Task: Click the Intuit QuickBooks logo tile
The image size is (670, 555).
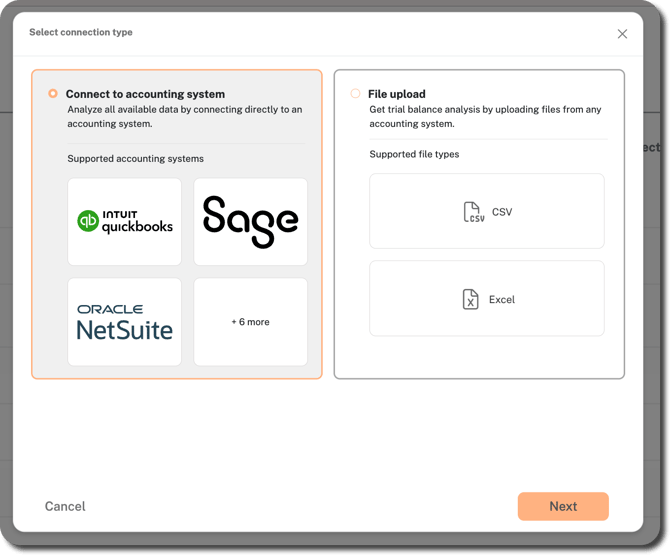Action: click(124, 222)
